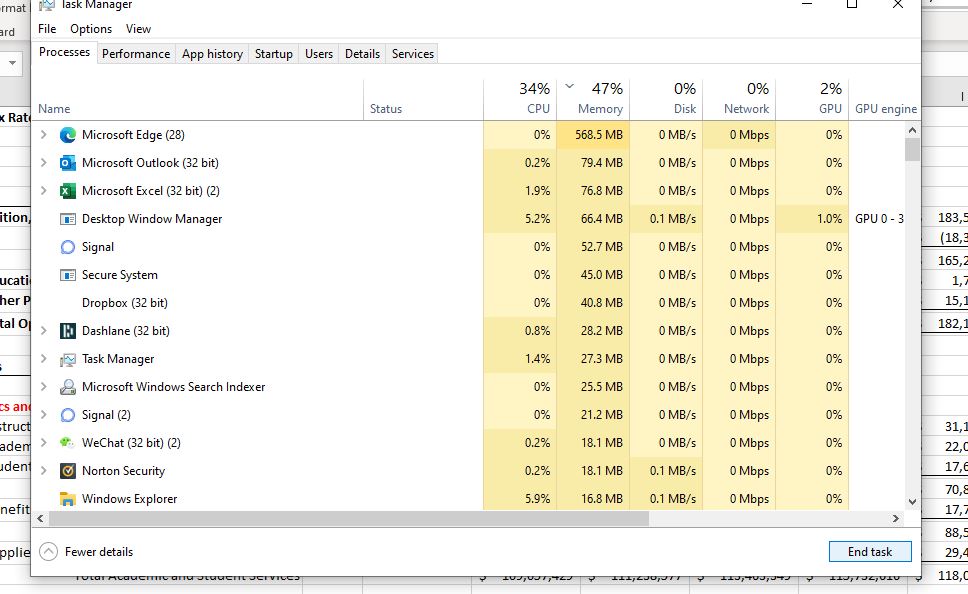Expand the Norton Security process group
The height and width of the screenshot is (594, 968).
click(x=43, y=471)
